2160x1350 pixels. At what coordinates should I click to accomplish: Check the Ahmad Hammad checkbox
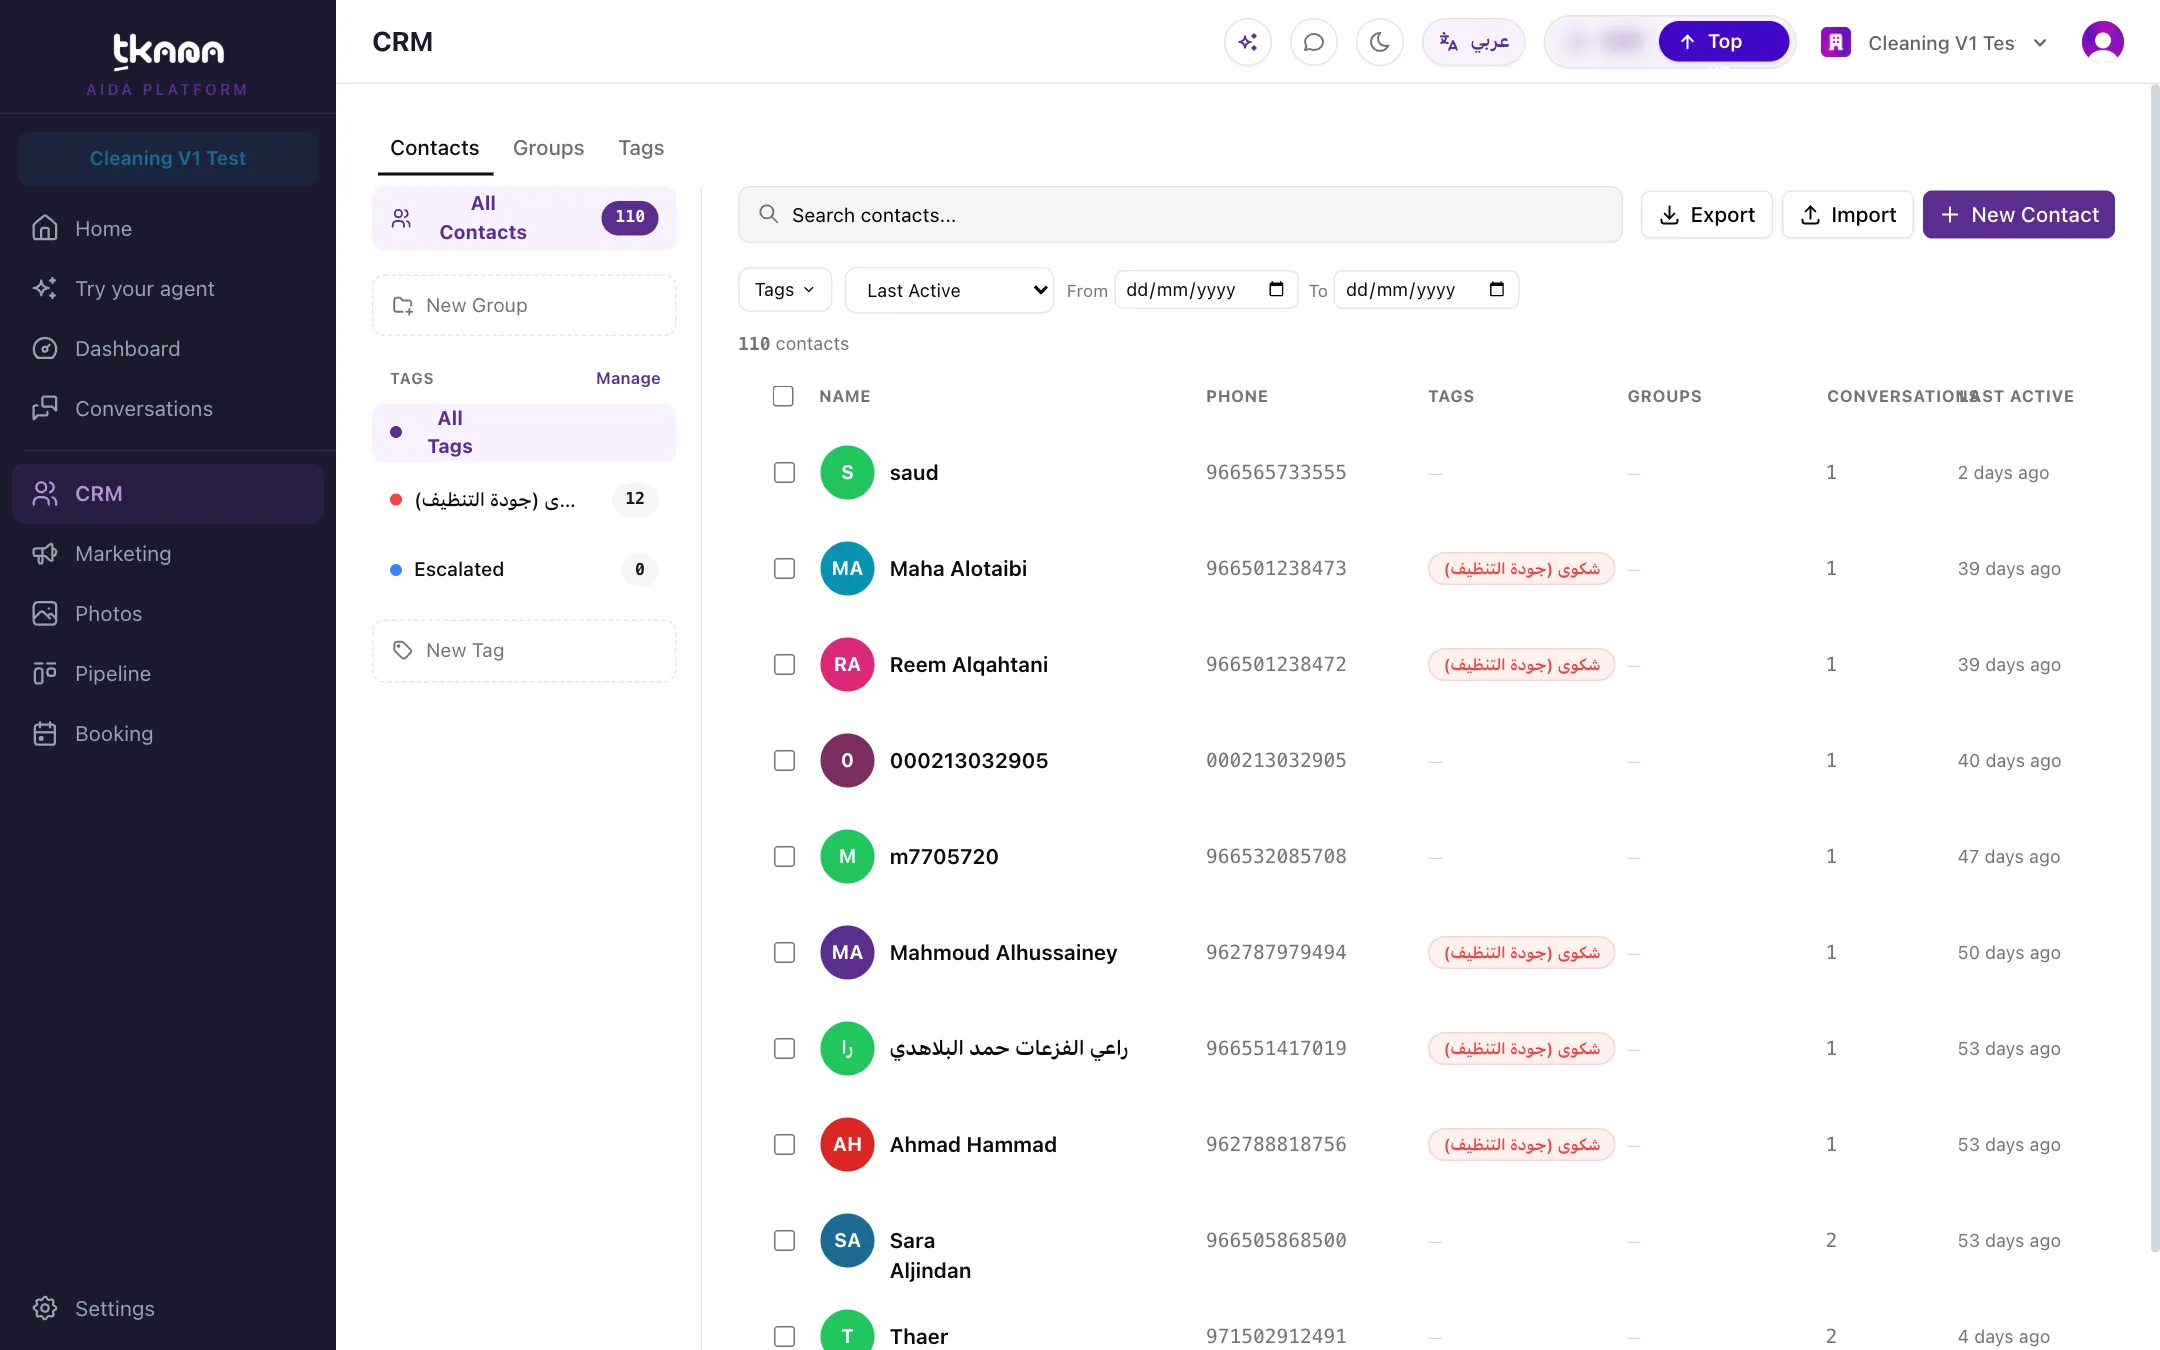click(x=784, y=1144)
